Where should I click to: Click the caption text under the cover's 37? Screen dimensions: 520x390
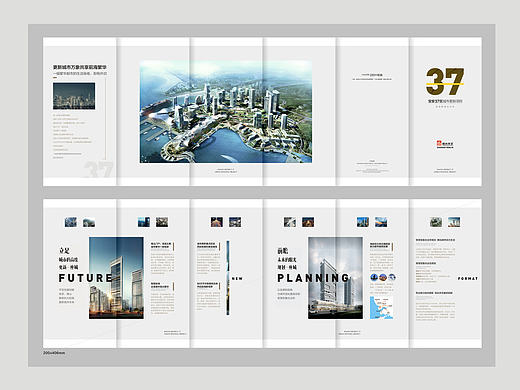445,101
